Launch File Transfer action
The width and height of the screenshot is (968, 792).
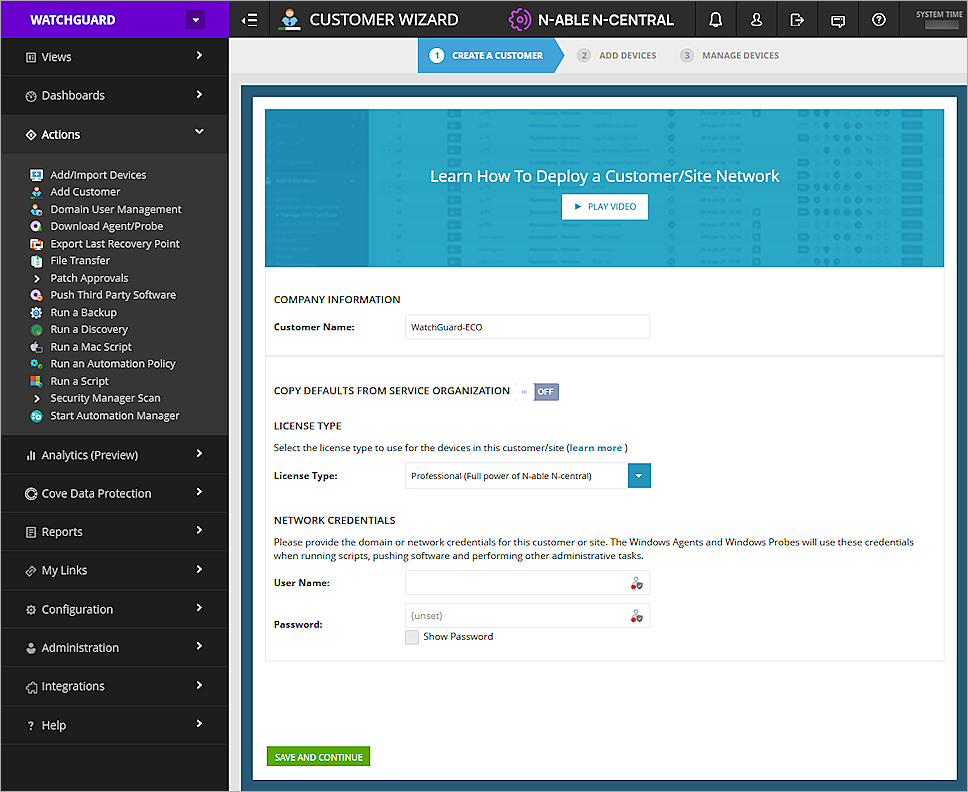coord(79,260)
